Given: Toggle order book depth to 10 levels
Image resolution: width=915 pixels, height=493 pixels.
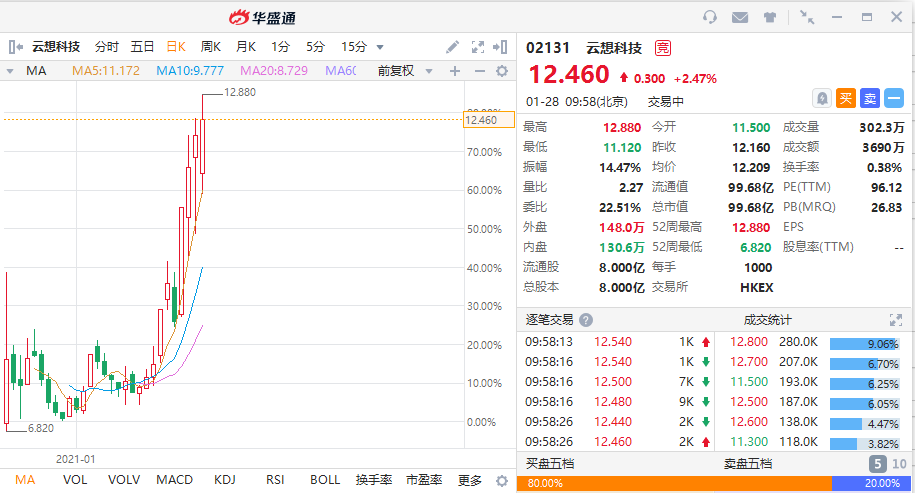Looking at the screenshot, I should (x=899, y=464).
